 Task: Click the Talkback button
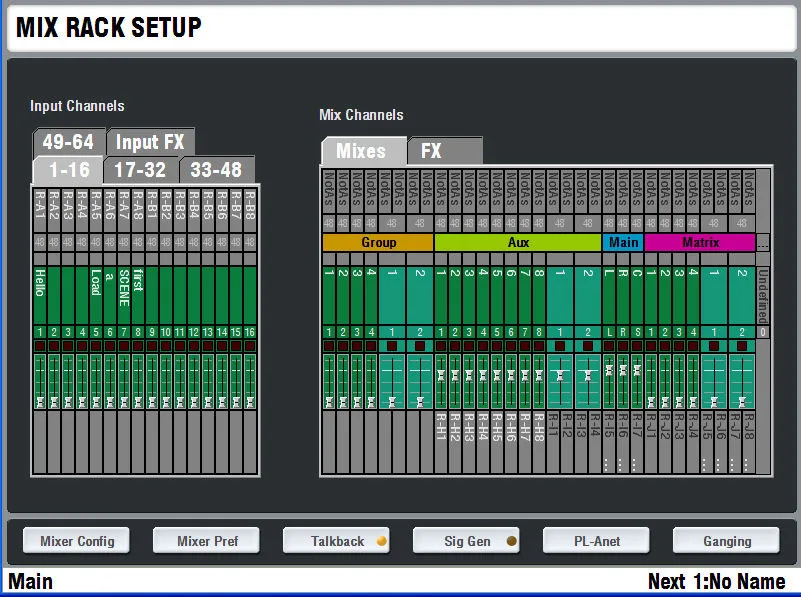click(x=336, y=541)
